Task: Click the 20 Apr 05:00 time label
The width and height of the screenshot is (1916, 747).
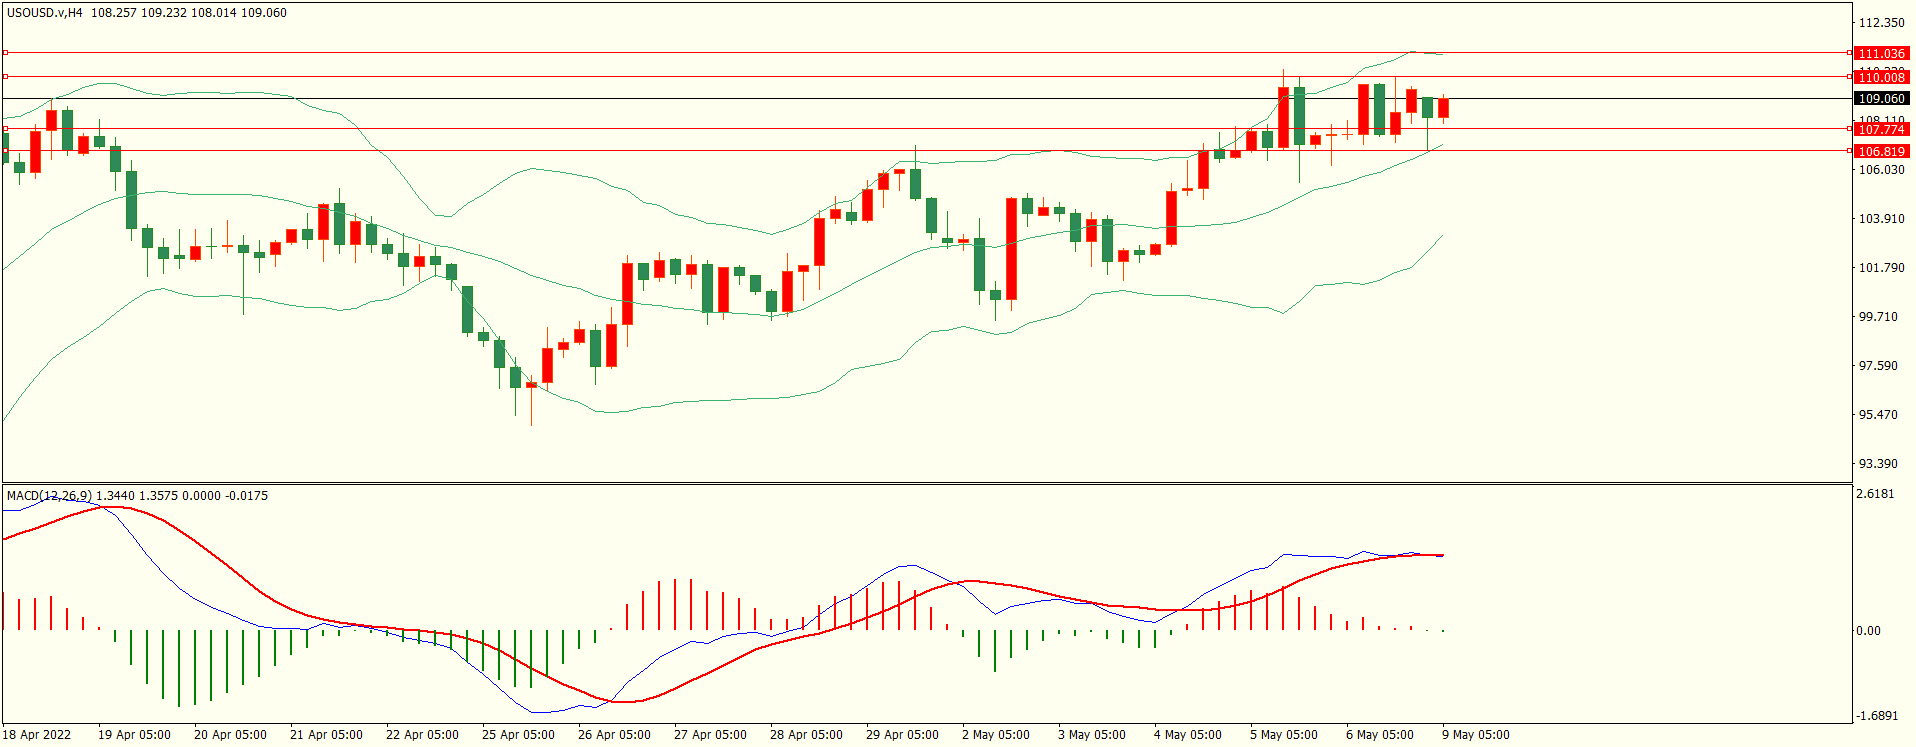Action: tap(230, 735)
